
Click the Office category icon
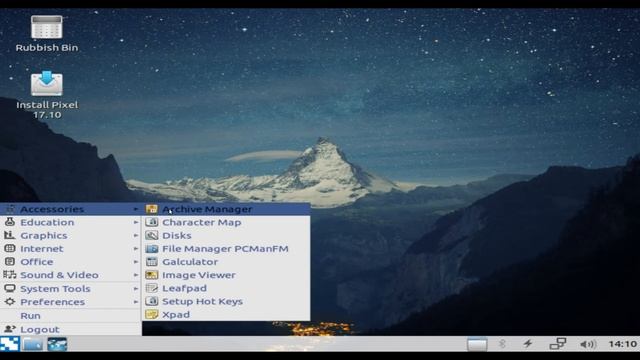[10, 261]
